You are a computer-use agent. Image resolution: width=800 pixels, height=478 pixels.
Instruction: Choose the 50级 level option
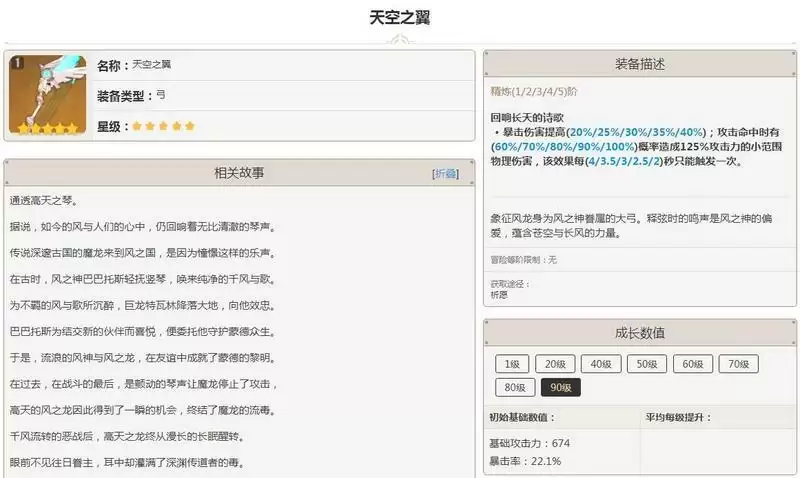tap(647, 364)
